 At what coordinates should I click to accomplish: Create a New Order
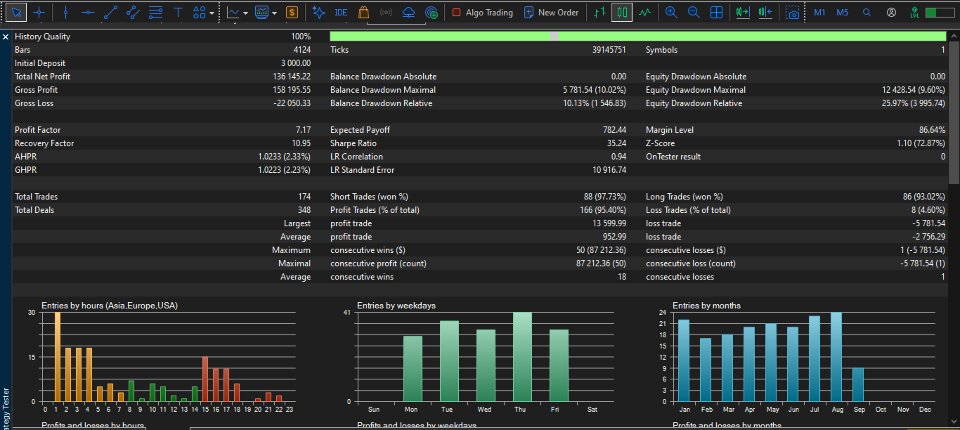tap(551, 12)
